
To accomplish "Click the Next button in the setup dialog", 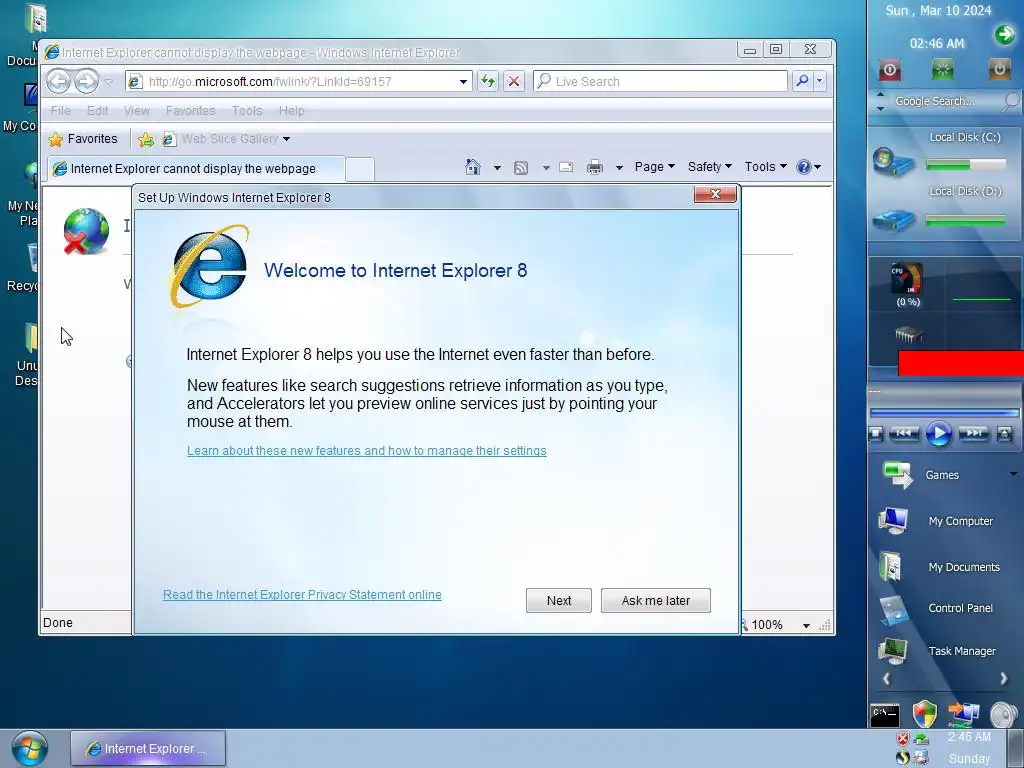I will 558,600.
